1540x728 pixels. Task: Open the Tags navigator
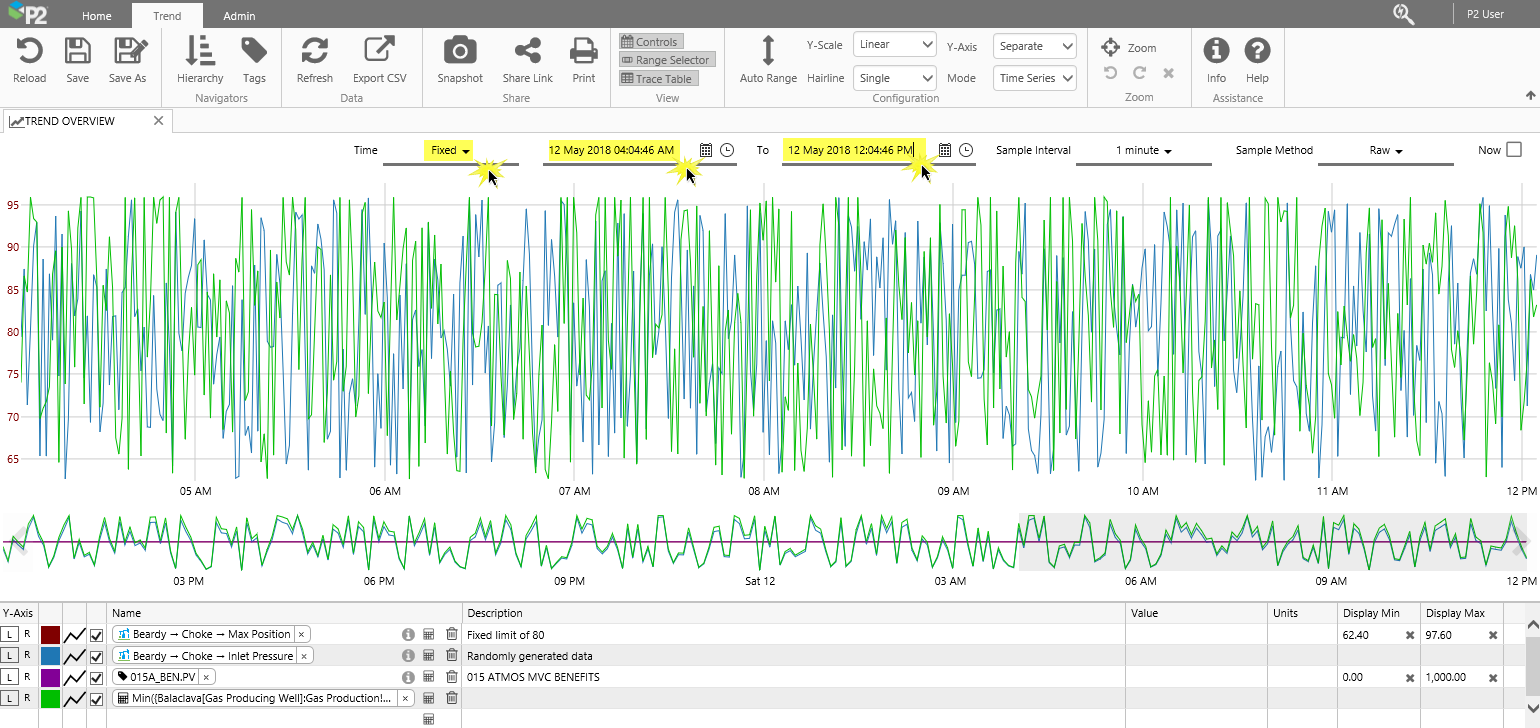coord(254,51)
